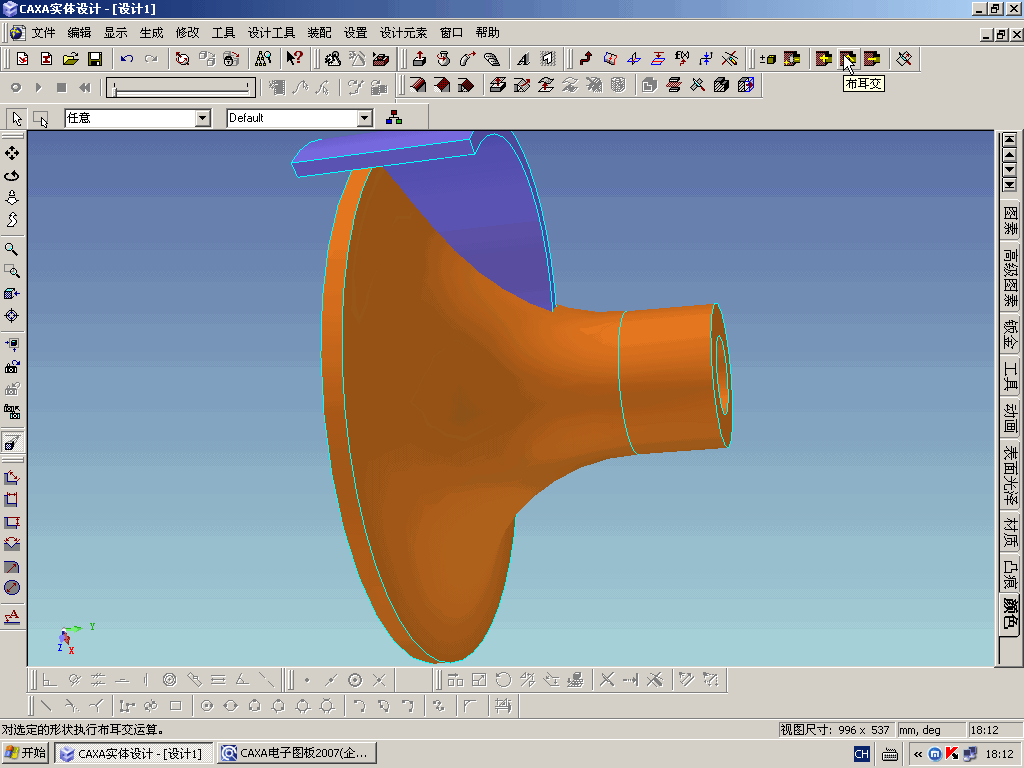1024x768 pixels.
Task: Click the section part icon with blue box
Action: pyautogui.click(x=745, y=85)
